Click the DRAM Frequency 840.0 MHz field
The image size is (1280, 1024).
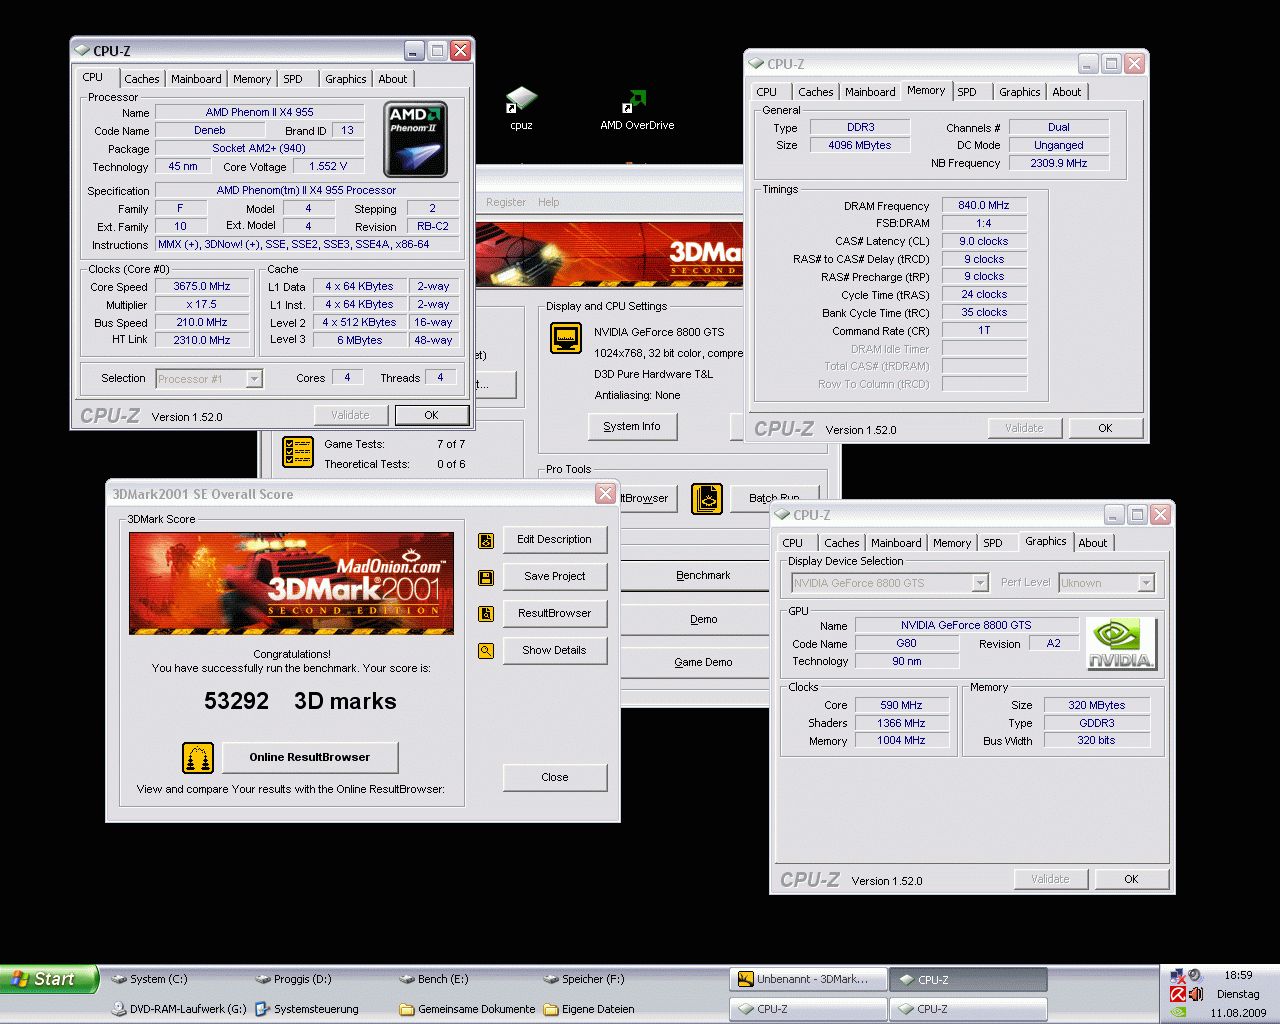pos(984,206)
